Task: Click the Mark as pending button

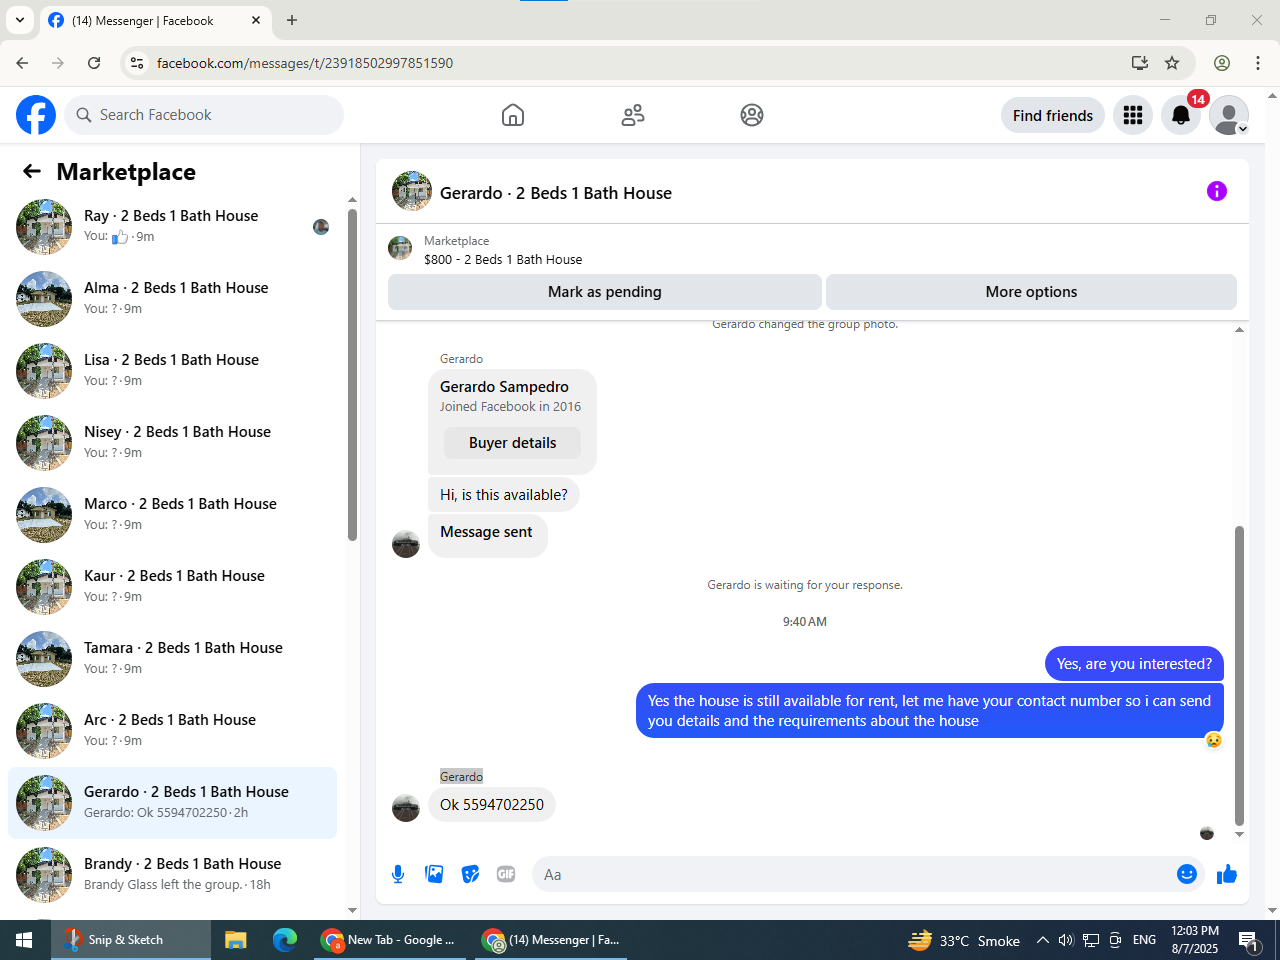Action: pos(605,292)
